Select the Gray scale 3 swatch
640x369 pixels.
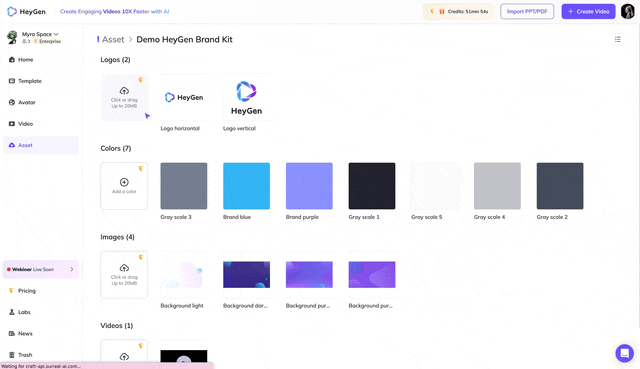click(x=184, y=186)
